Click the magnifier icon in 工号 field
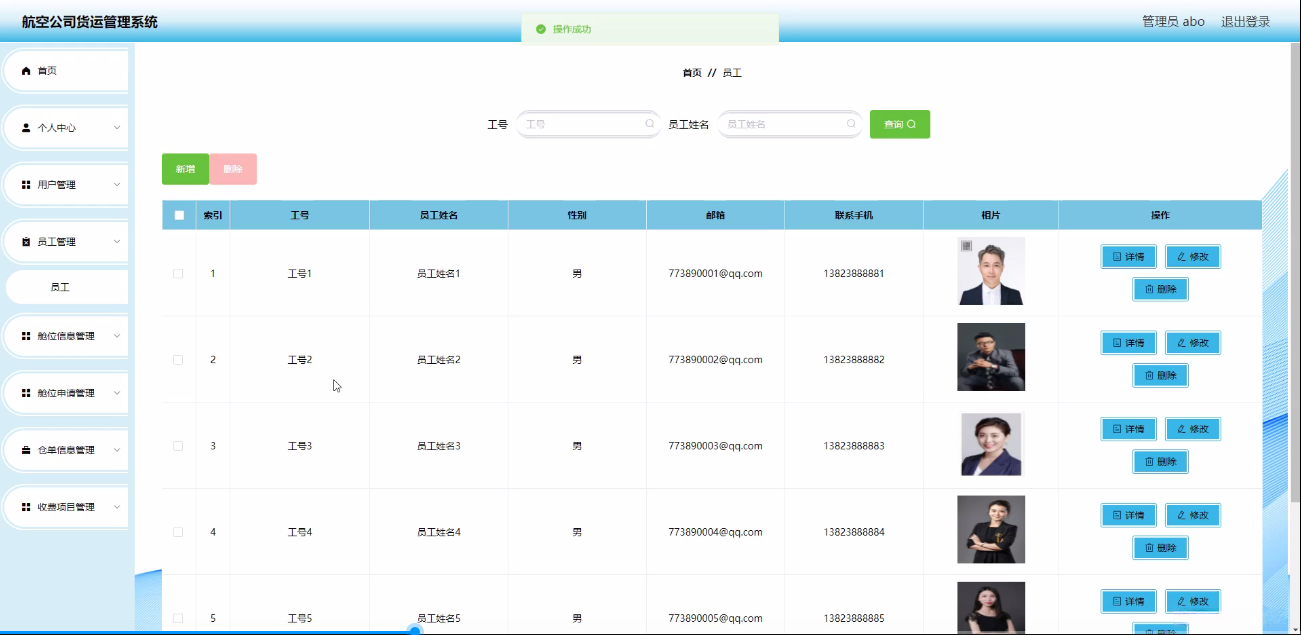This screenshot has width=1301, height=635. click(649, 124)
